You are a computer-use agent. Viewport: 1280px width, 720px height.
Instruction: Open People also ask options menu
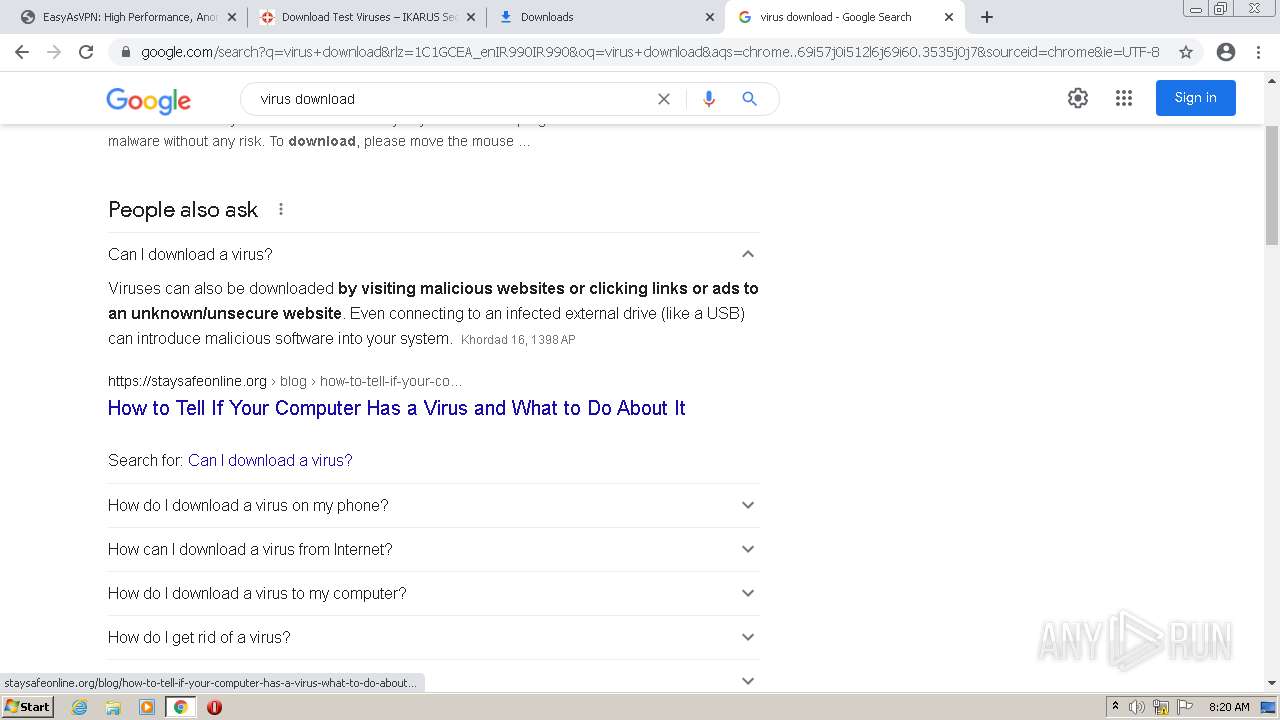pyautogui.click(x=281, y=209)
